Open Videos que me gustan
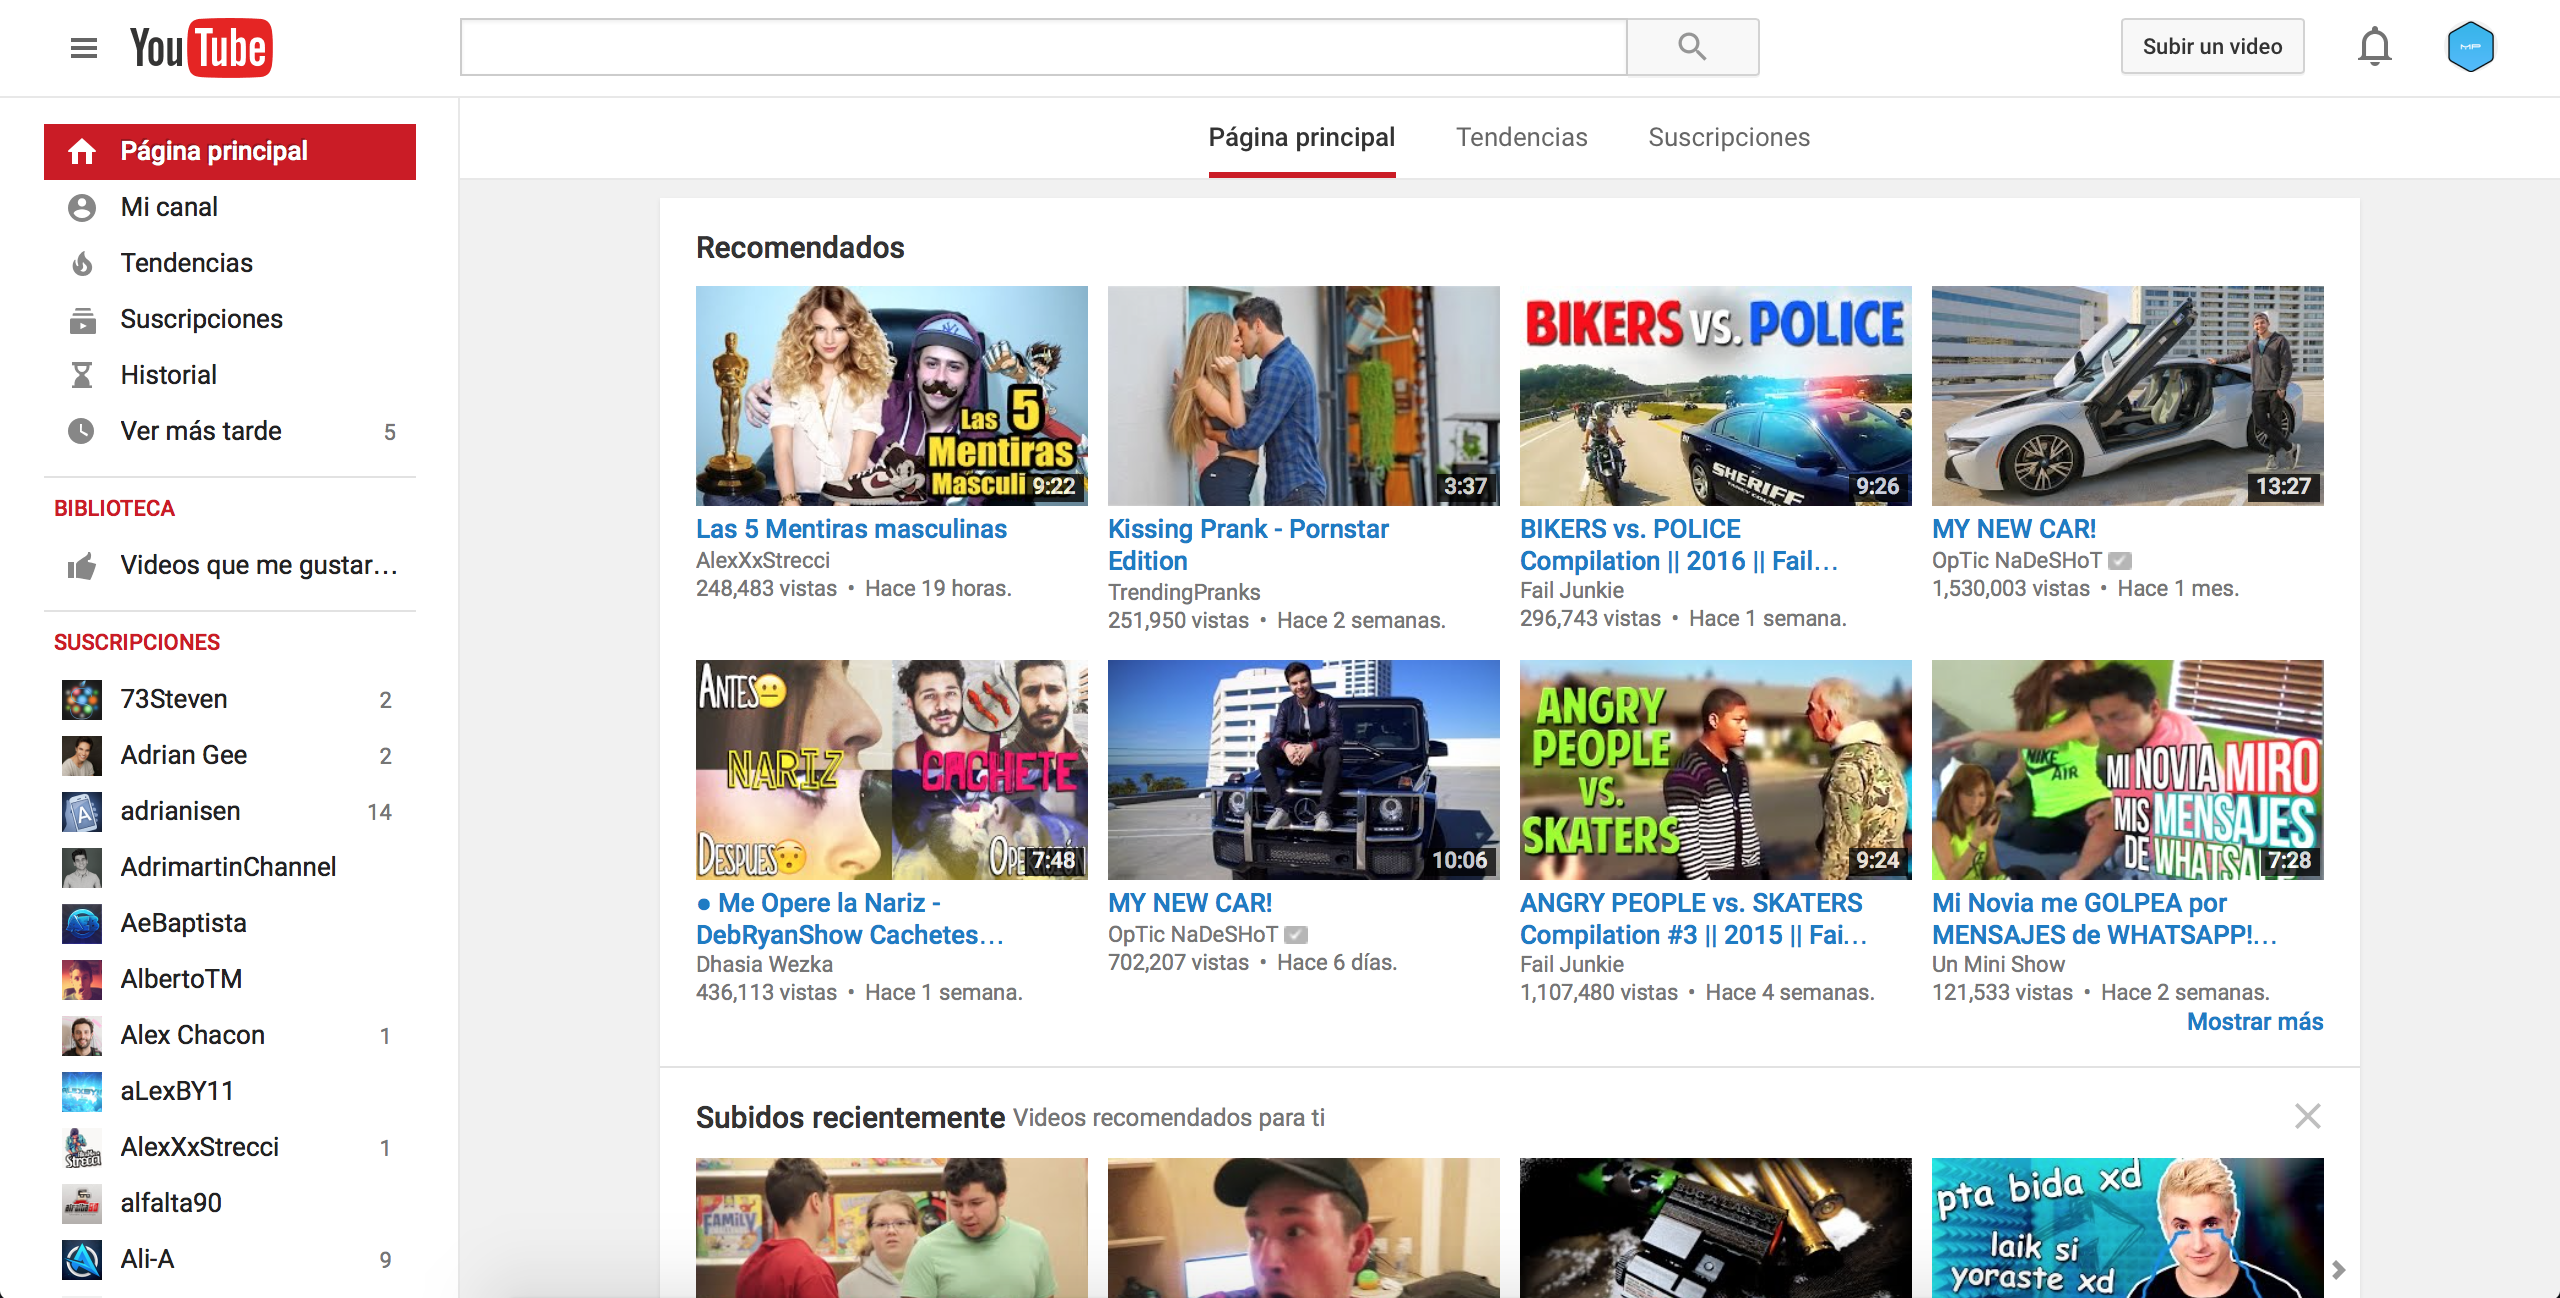Image resolution: width=2560 pixels, height=1298 pixels. [258, 565]
